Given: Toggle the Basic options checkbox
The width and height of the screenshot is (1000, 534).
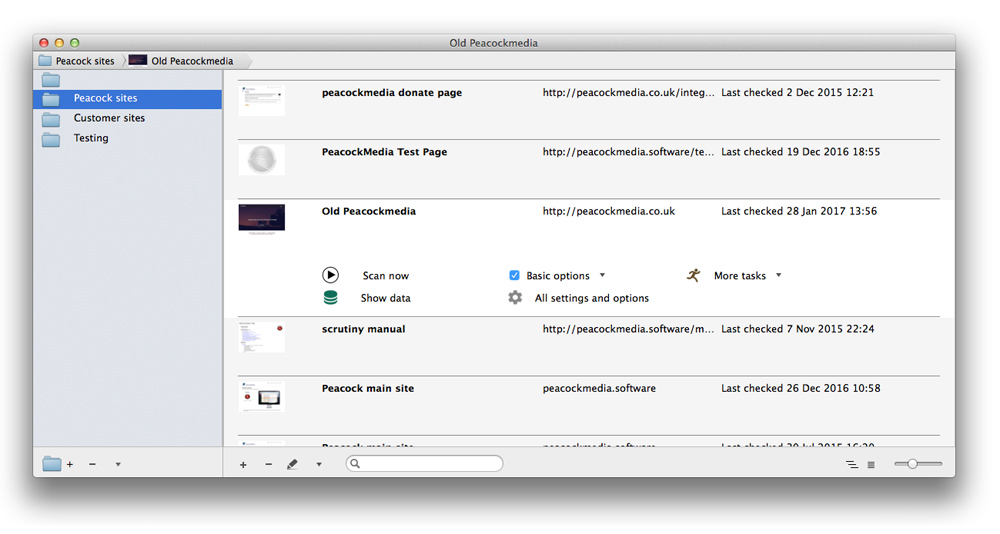Looking at the screenshot, I should [514, 275].
